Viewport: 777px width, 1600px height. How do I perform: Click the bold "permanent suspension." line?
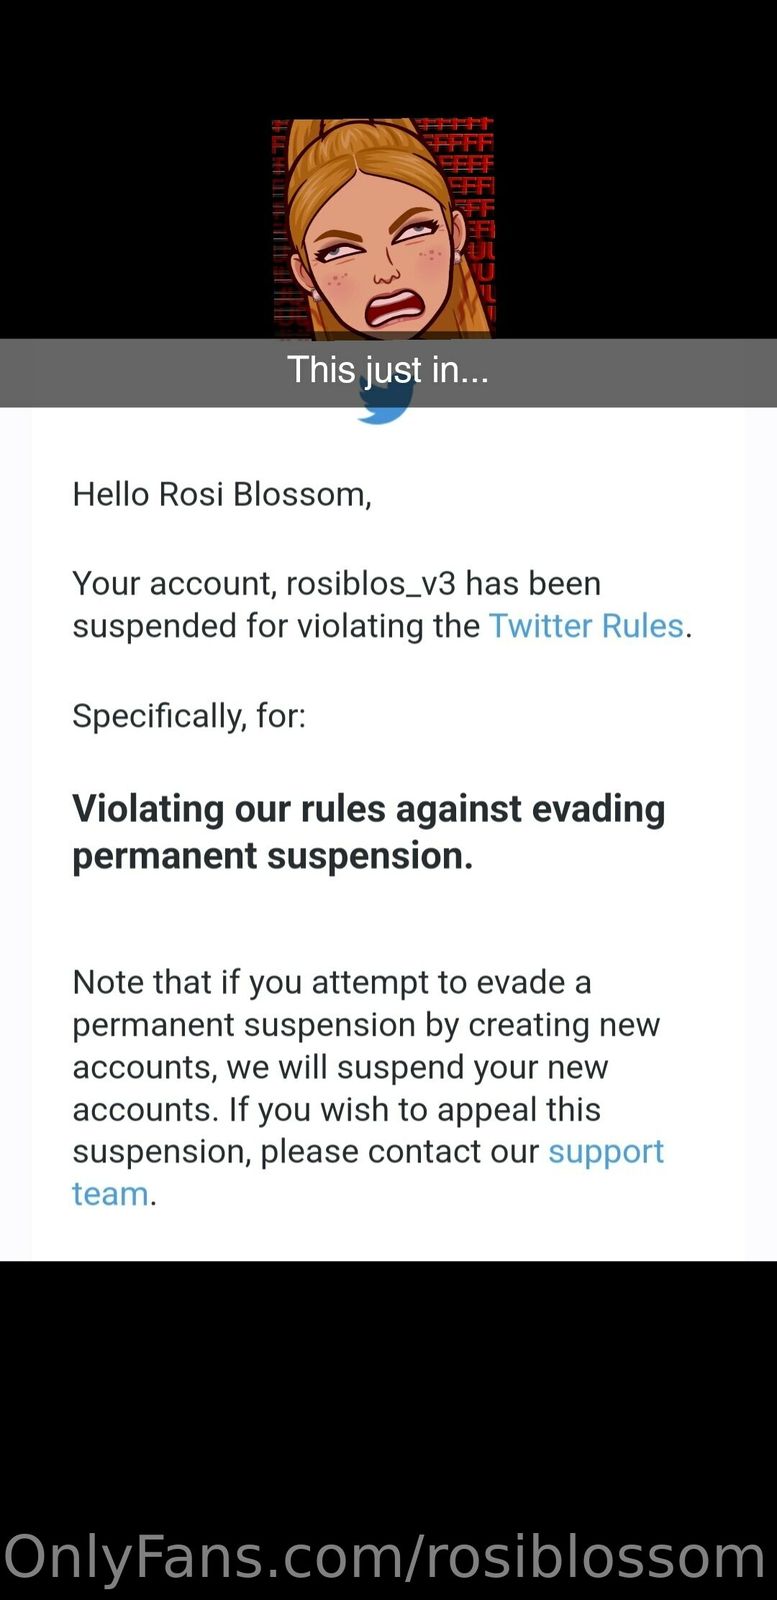(x=272, y=856)
